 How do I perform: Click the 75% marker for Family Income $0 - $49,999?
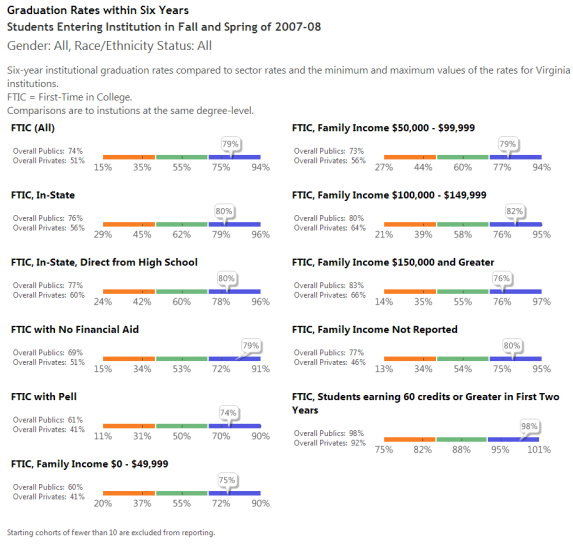(227, 480)
